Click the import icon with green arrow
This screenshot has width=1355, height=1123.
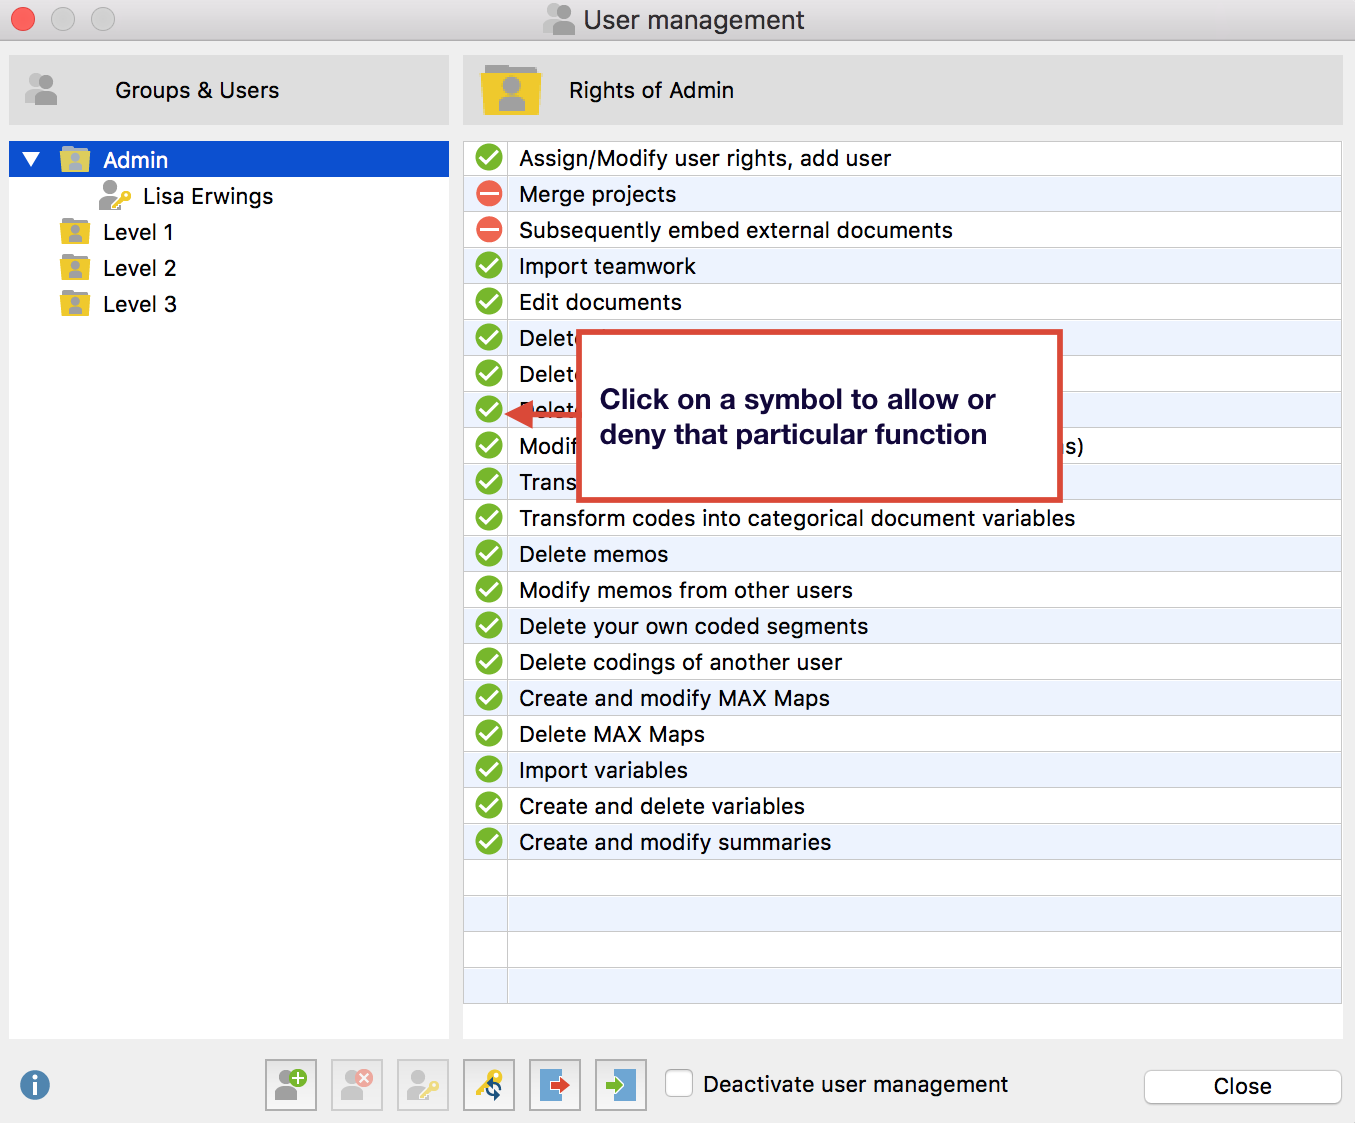pos(621,1085)
